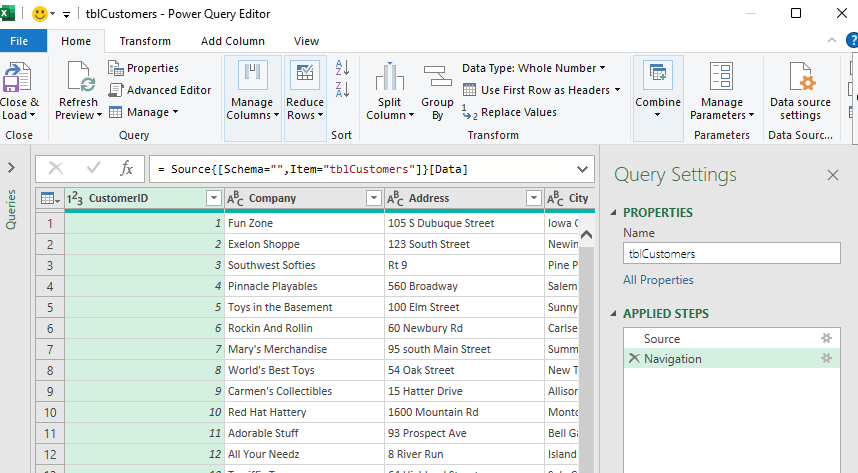Viewport: 858px width, 473px height.
Task: Switch to the Add Column tab
Action: 233,41
